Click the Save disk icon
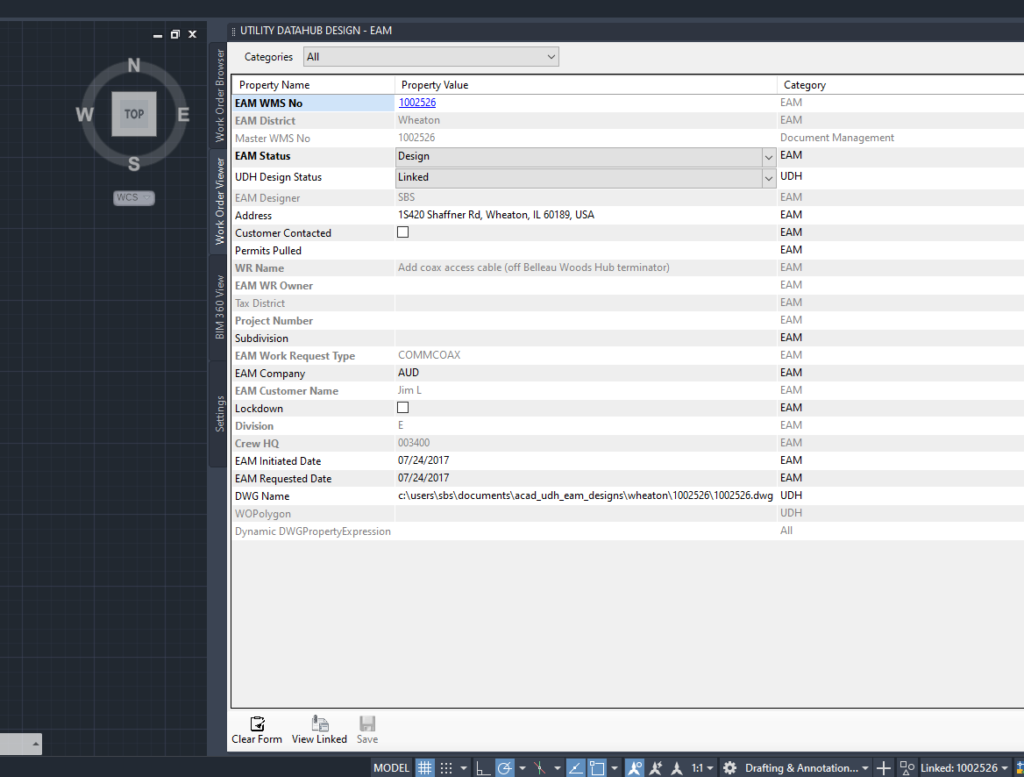The image size is (1024, 777). point(367,723)
